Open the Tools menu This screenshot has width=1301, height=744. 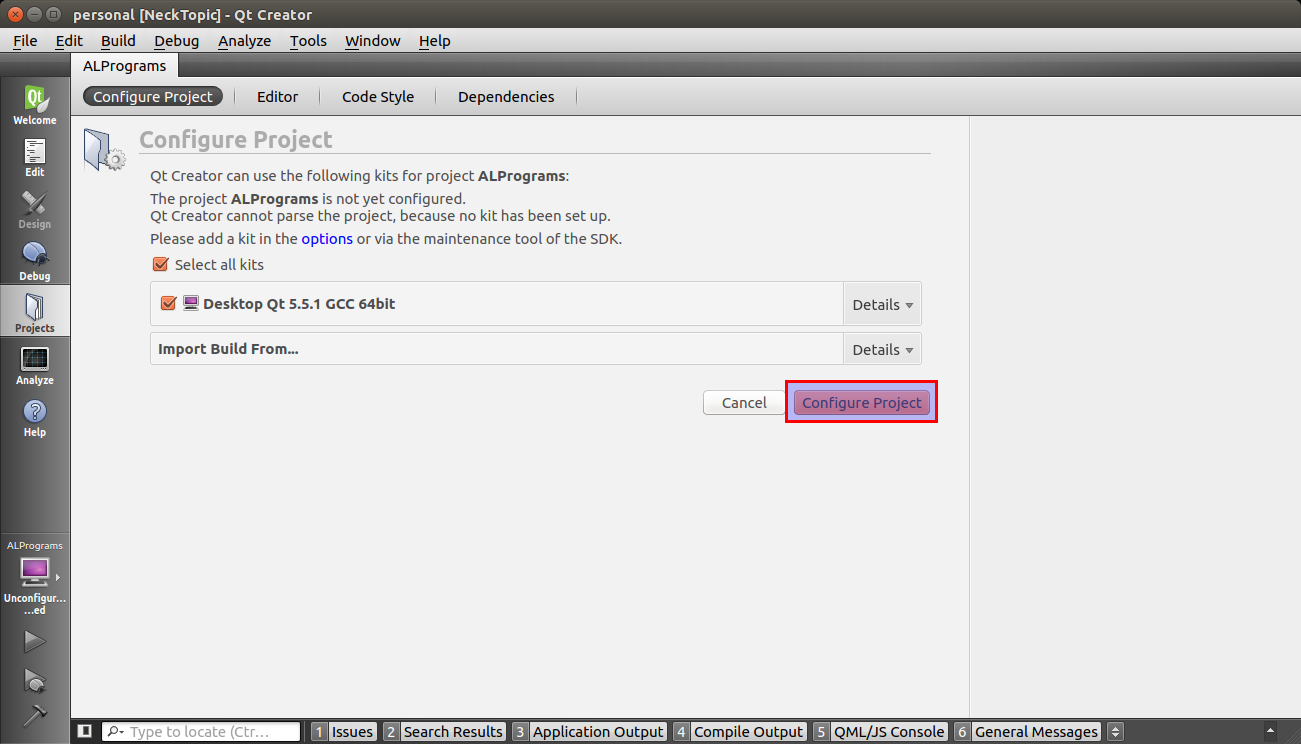[x=309, y=41]
